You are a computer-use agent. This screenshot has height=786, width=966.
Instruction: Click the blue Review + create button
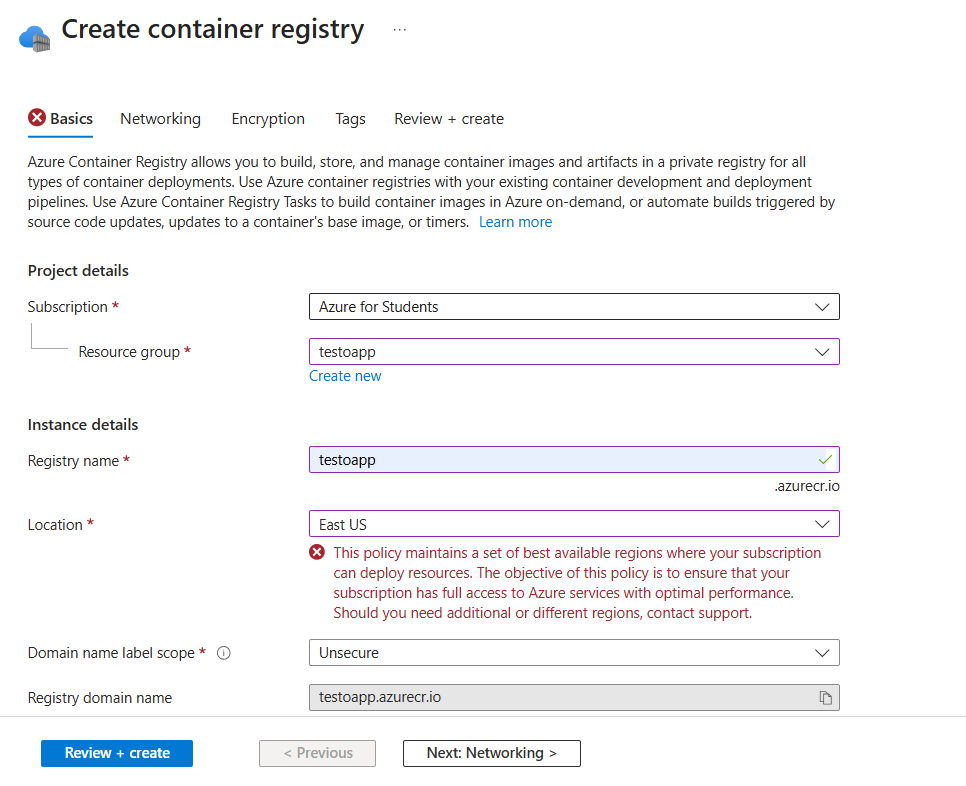click(x=117, y=753)
